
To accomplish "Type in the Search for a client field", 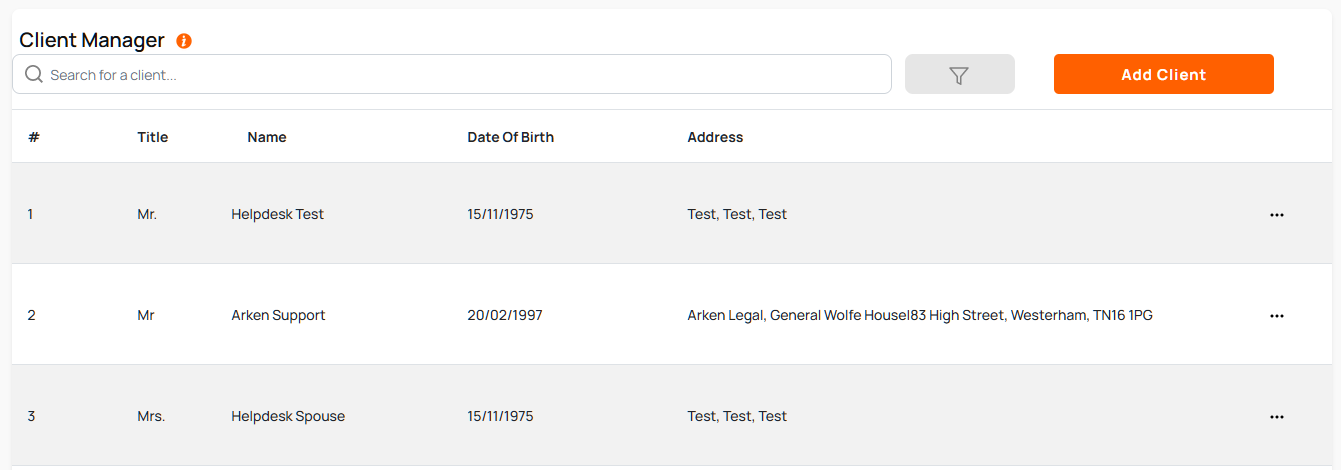I will click(x=460, y=75).
